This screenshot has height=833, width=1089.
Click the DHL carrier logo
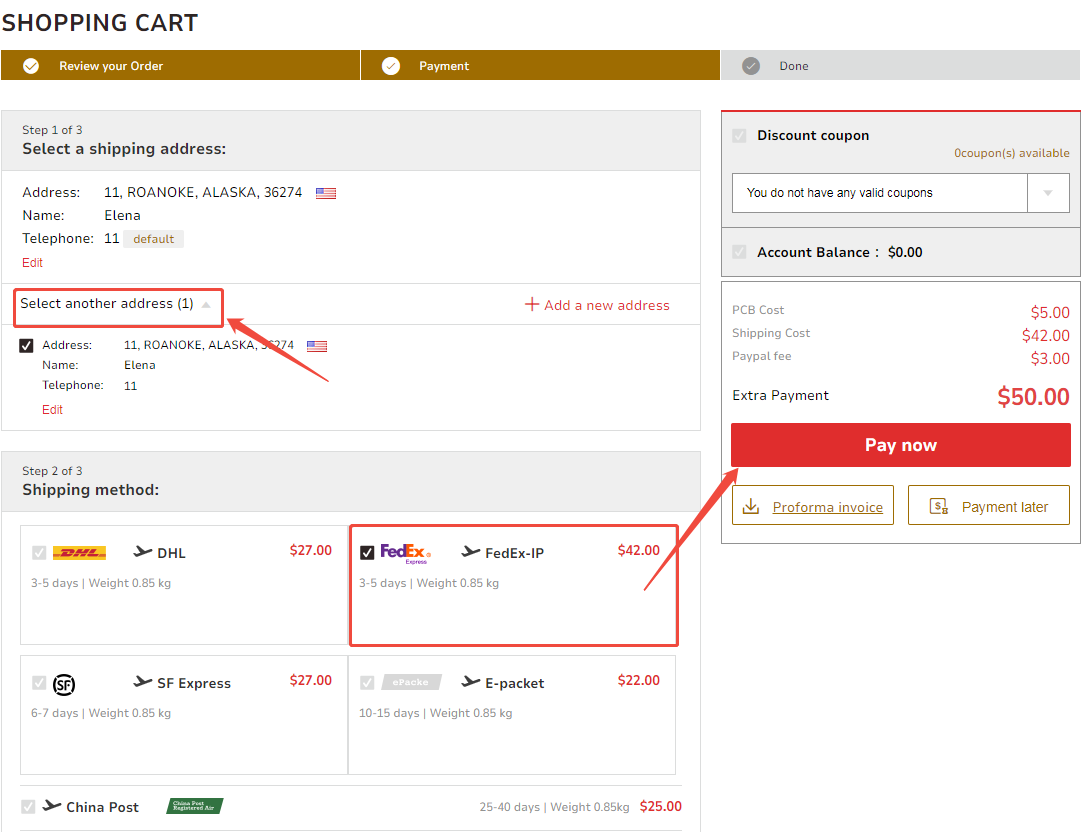79,553
